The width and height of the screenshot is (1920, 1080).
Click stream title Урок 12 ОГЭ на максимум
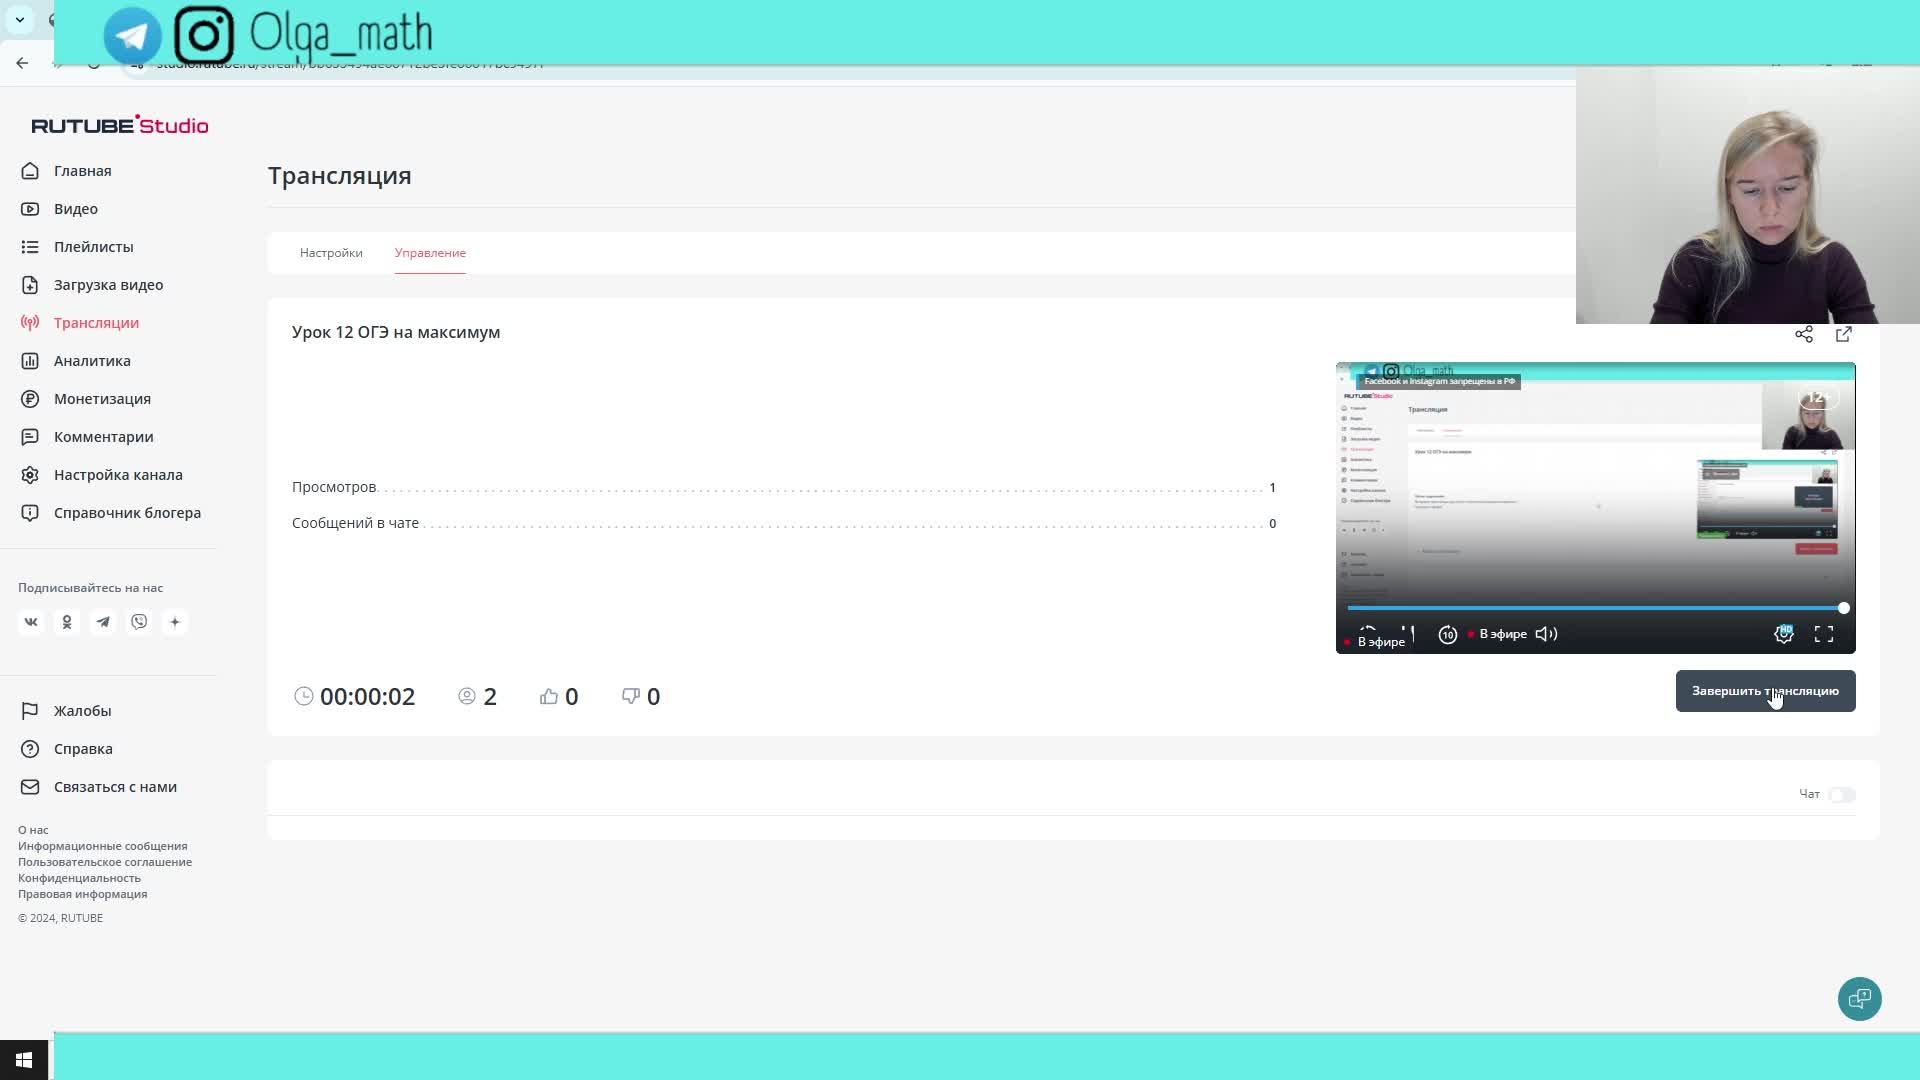(396, 332)
